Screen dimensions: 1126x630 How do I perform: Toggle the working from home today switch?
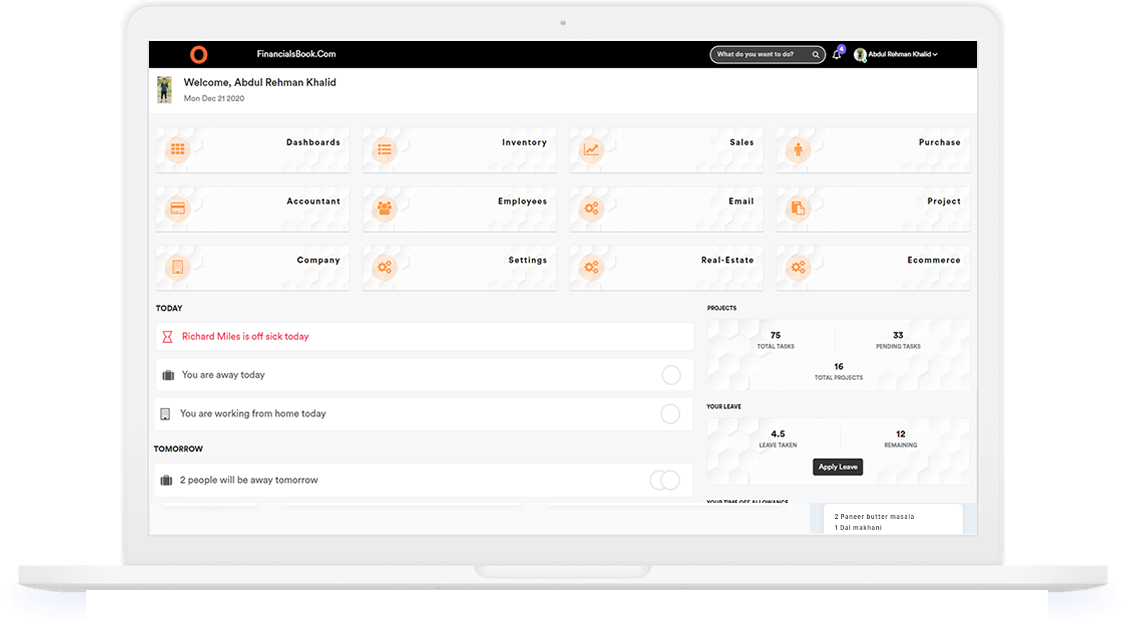pyautogui.click(x=670, y=414)
